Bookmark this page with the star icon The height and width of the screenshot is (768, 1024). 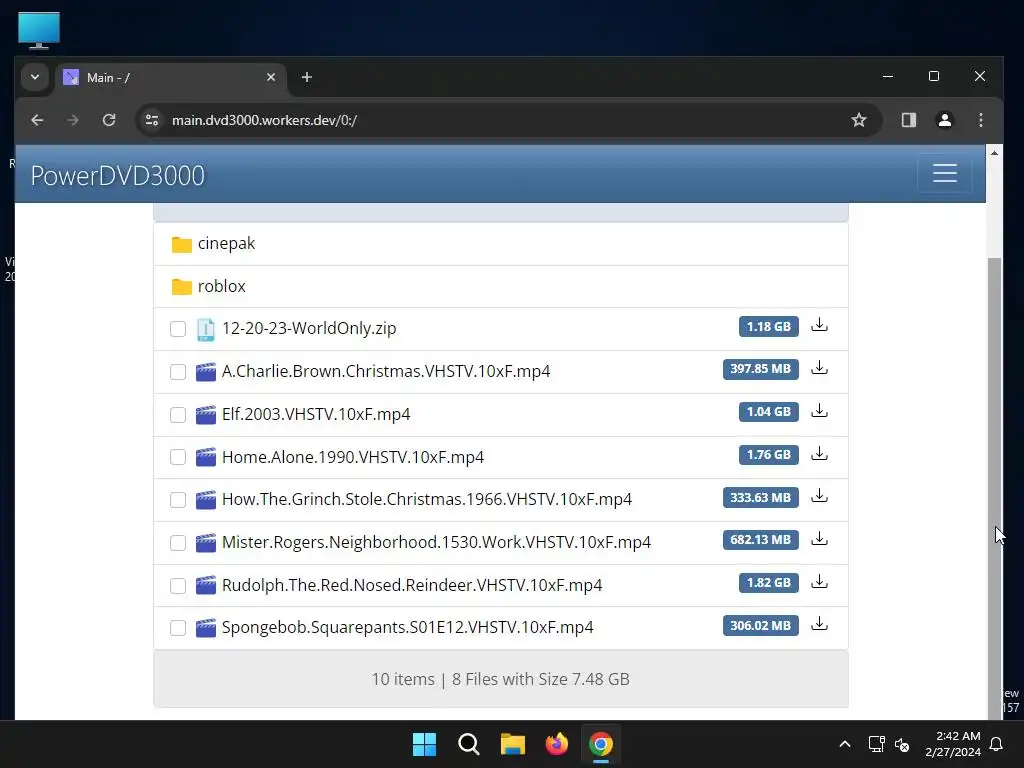coord(859,120)
